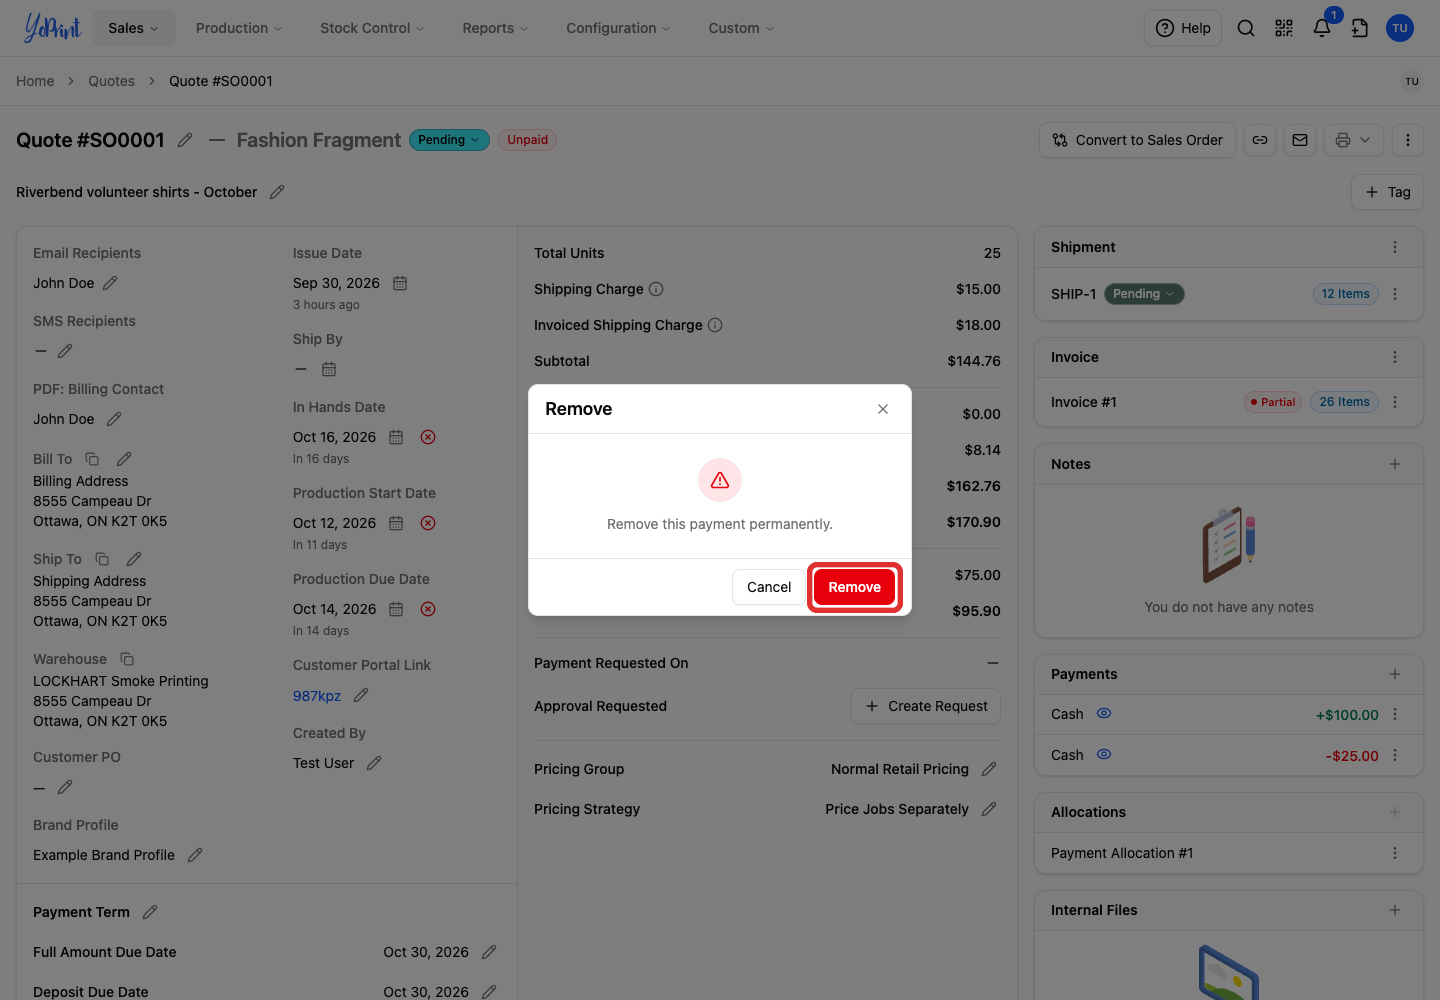
Task: Click the Help button
Action: pos(1183,28)
